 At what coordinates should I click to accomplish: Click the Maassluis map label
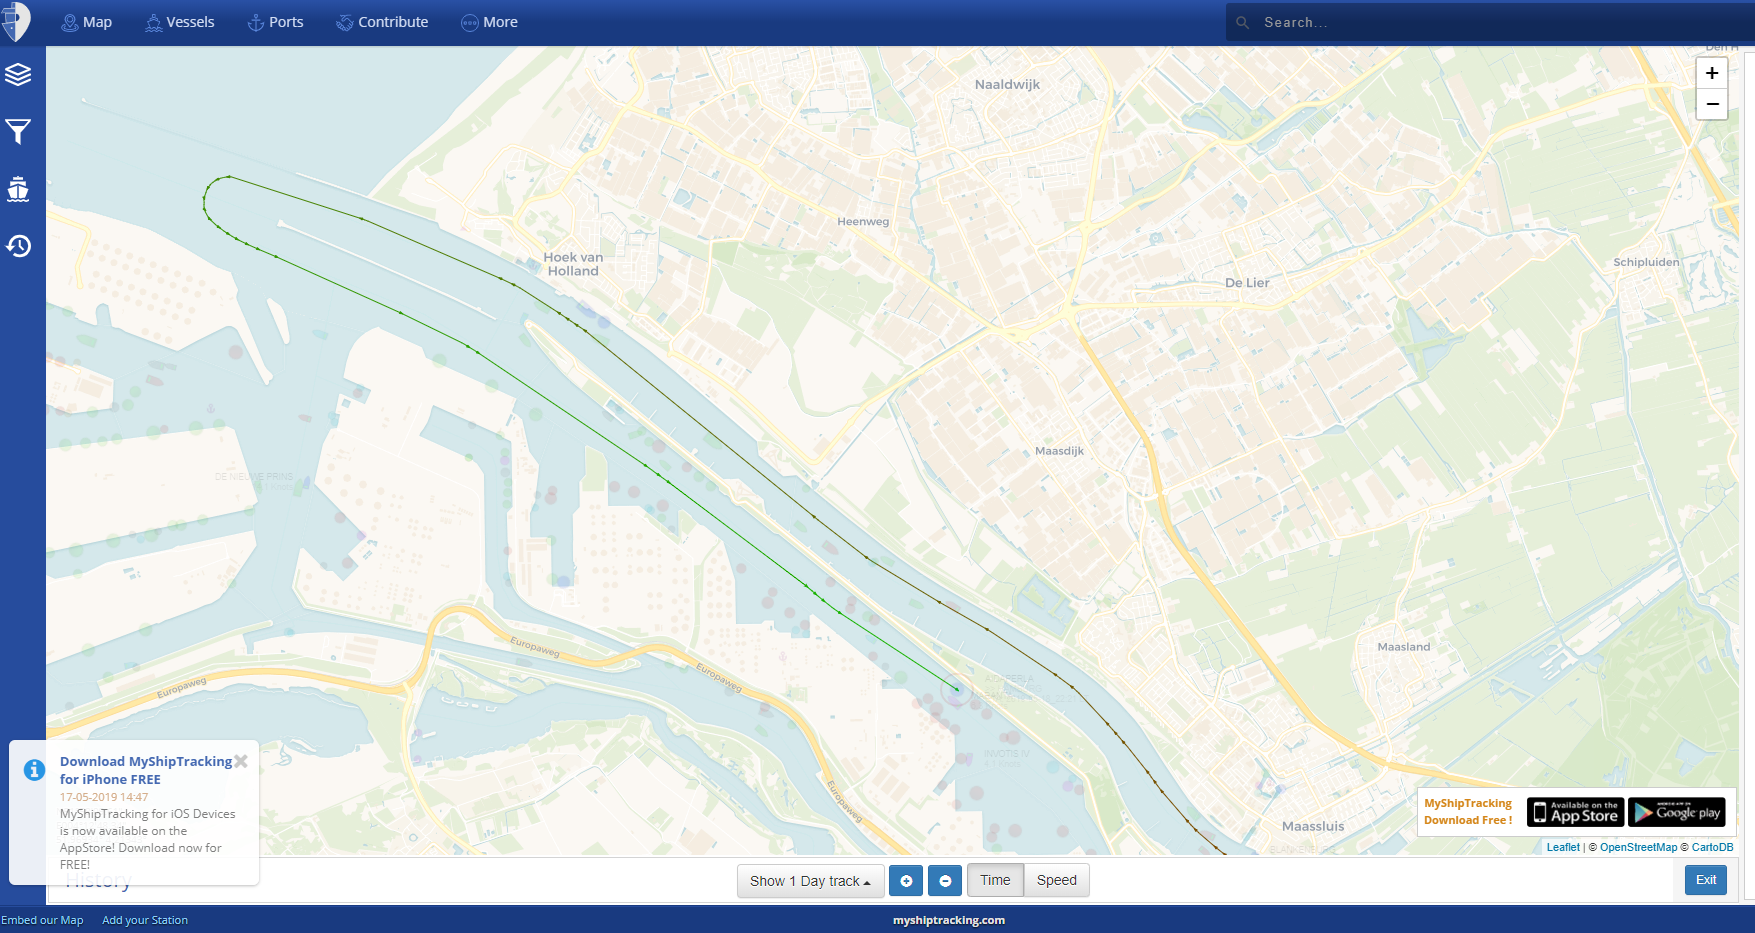click(1313, 826)
